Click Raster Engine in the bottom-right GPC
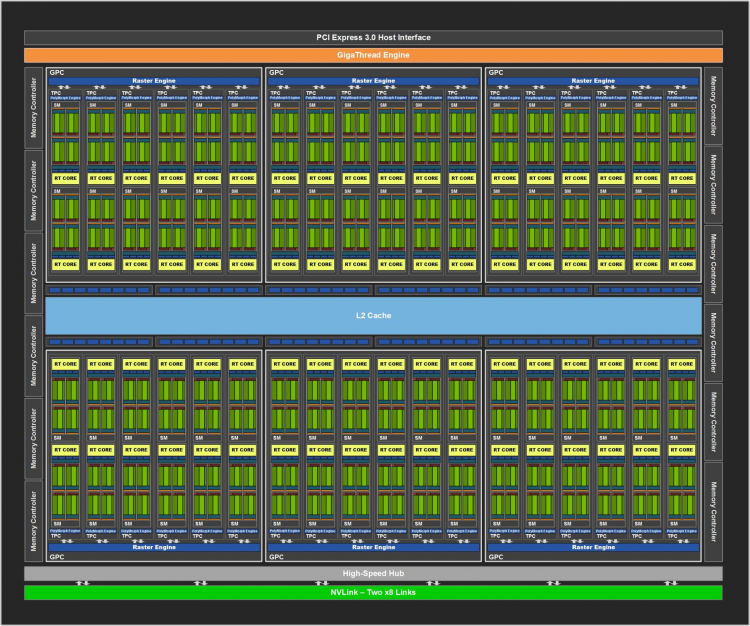This screenshot has height=626, width=750. click(x=593, y=547)
